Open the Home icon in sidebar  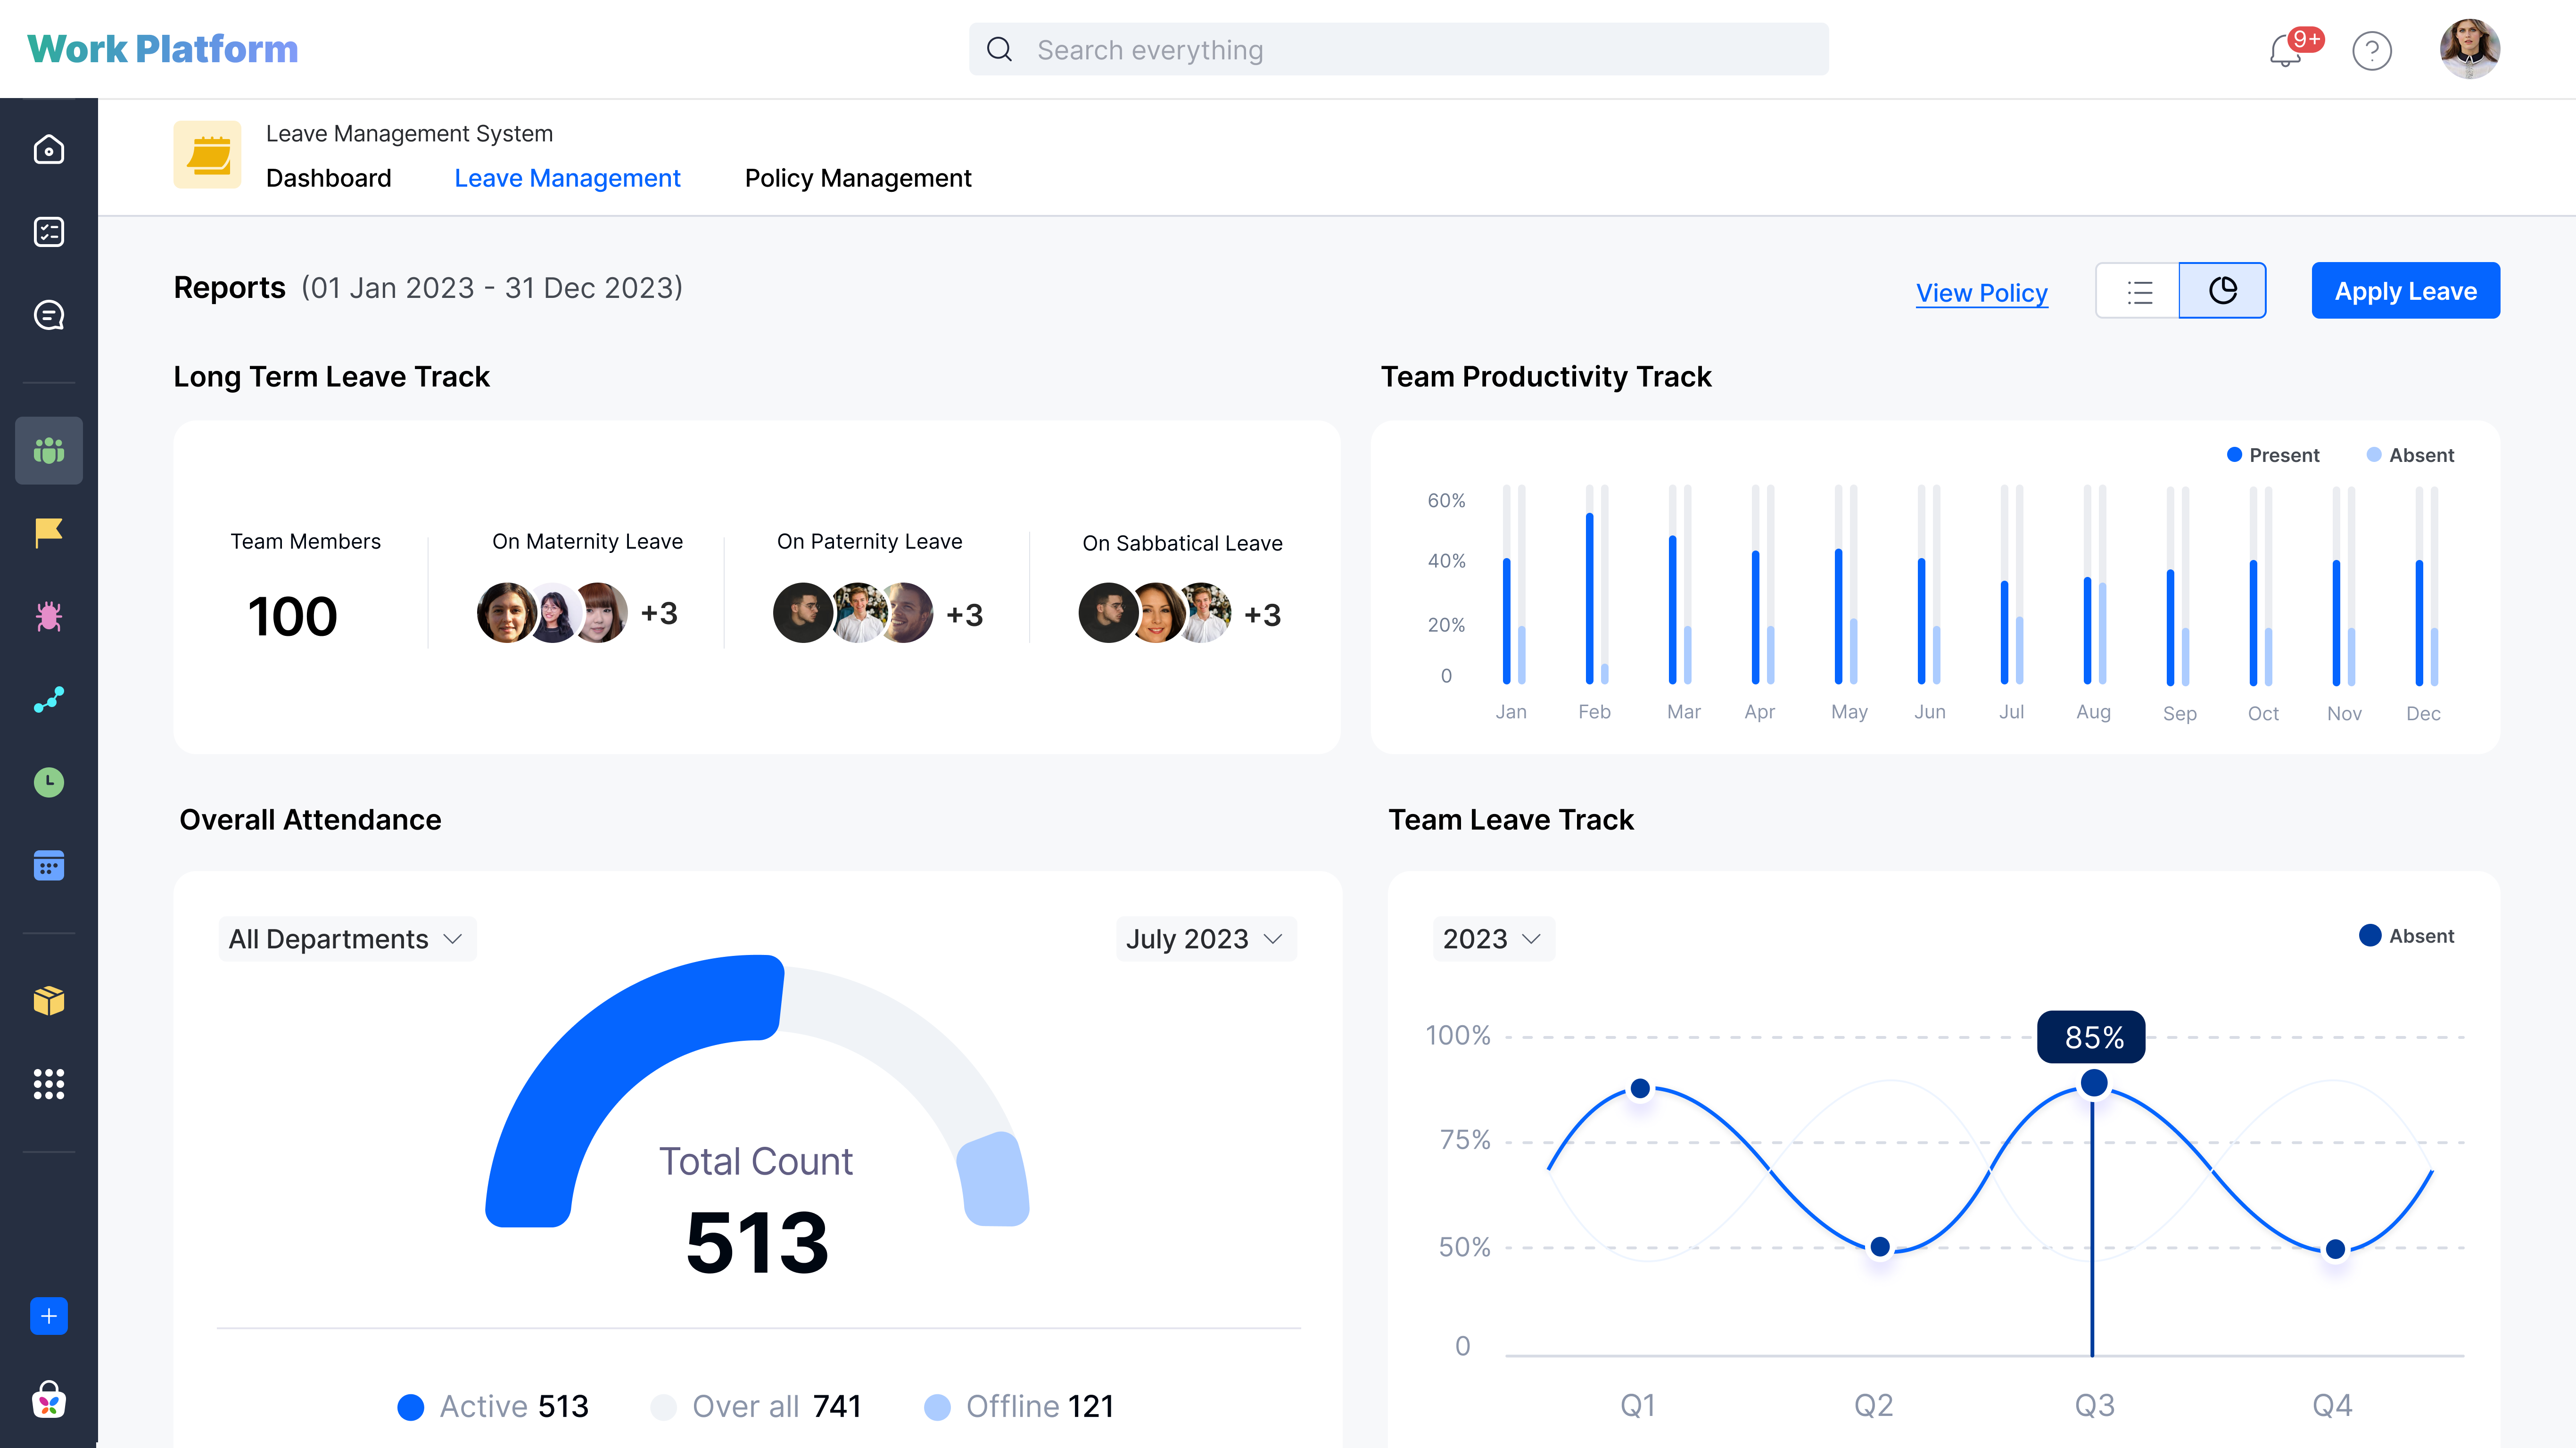pyautogui.click(x=48, y=150)
